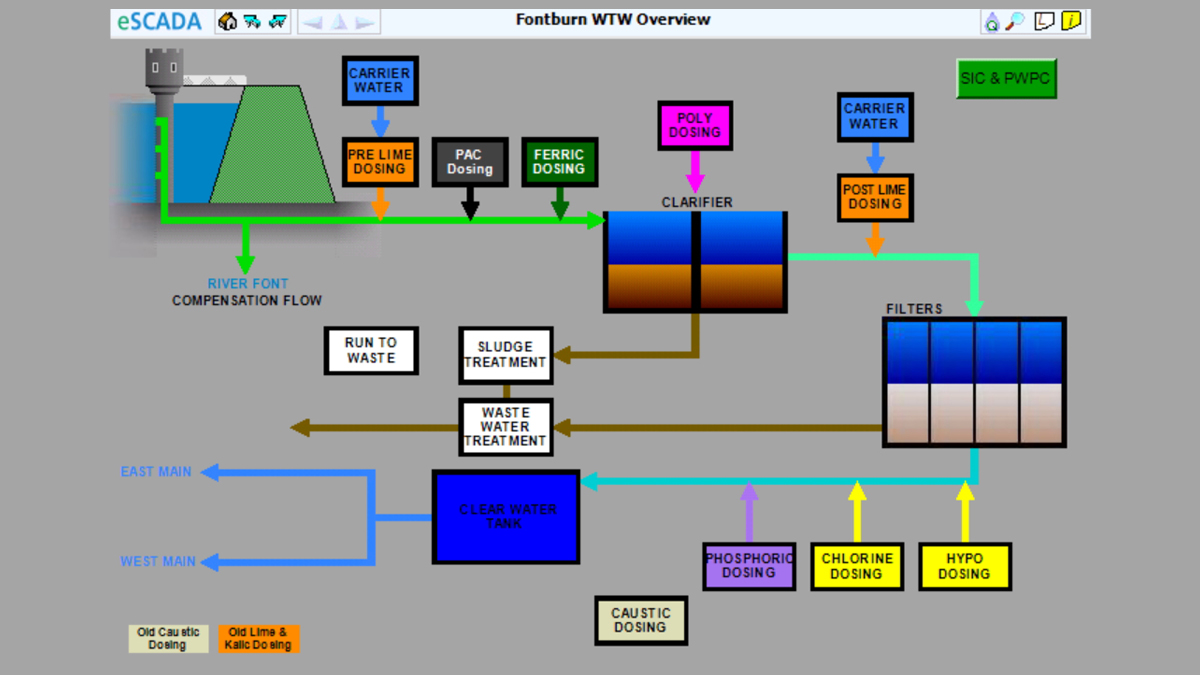
Task: Click the Old Caustic Dosing link
Action: coord(168,639)
